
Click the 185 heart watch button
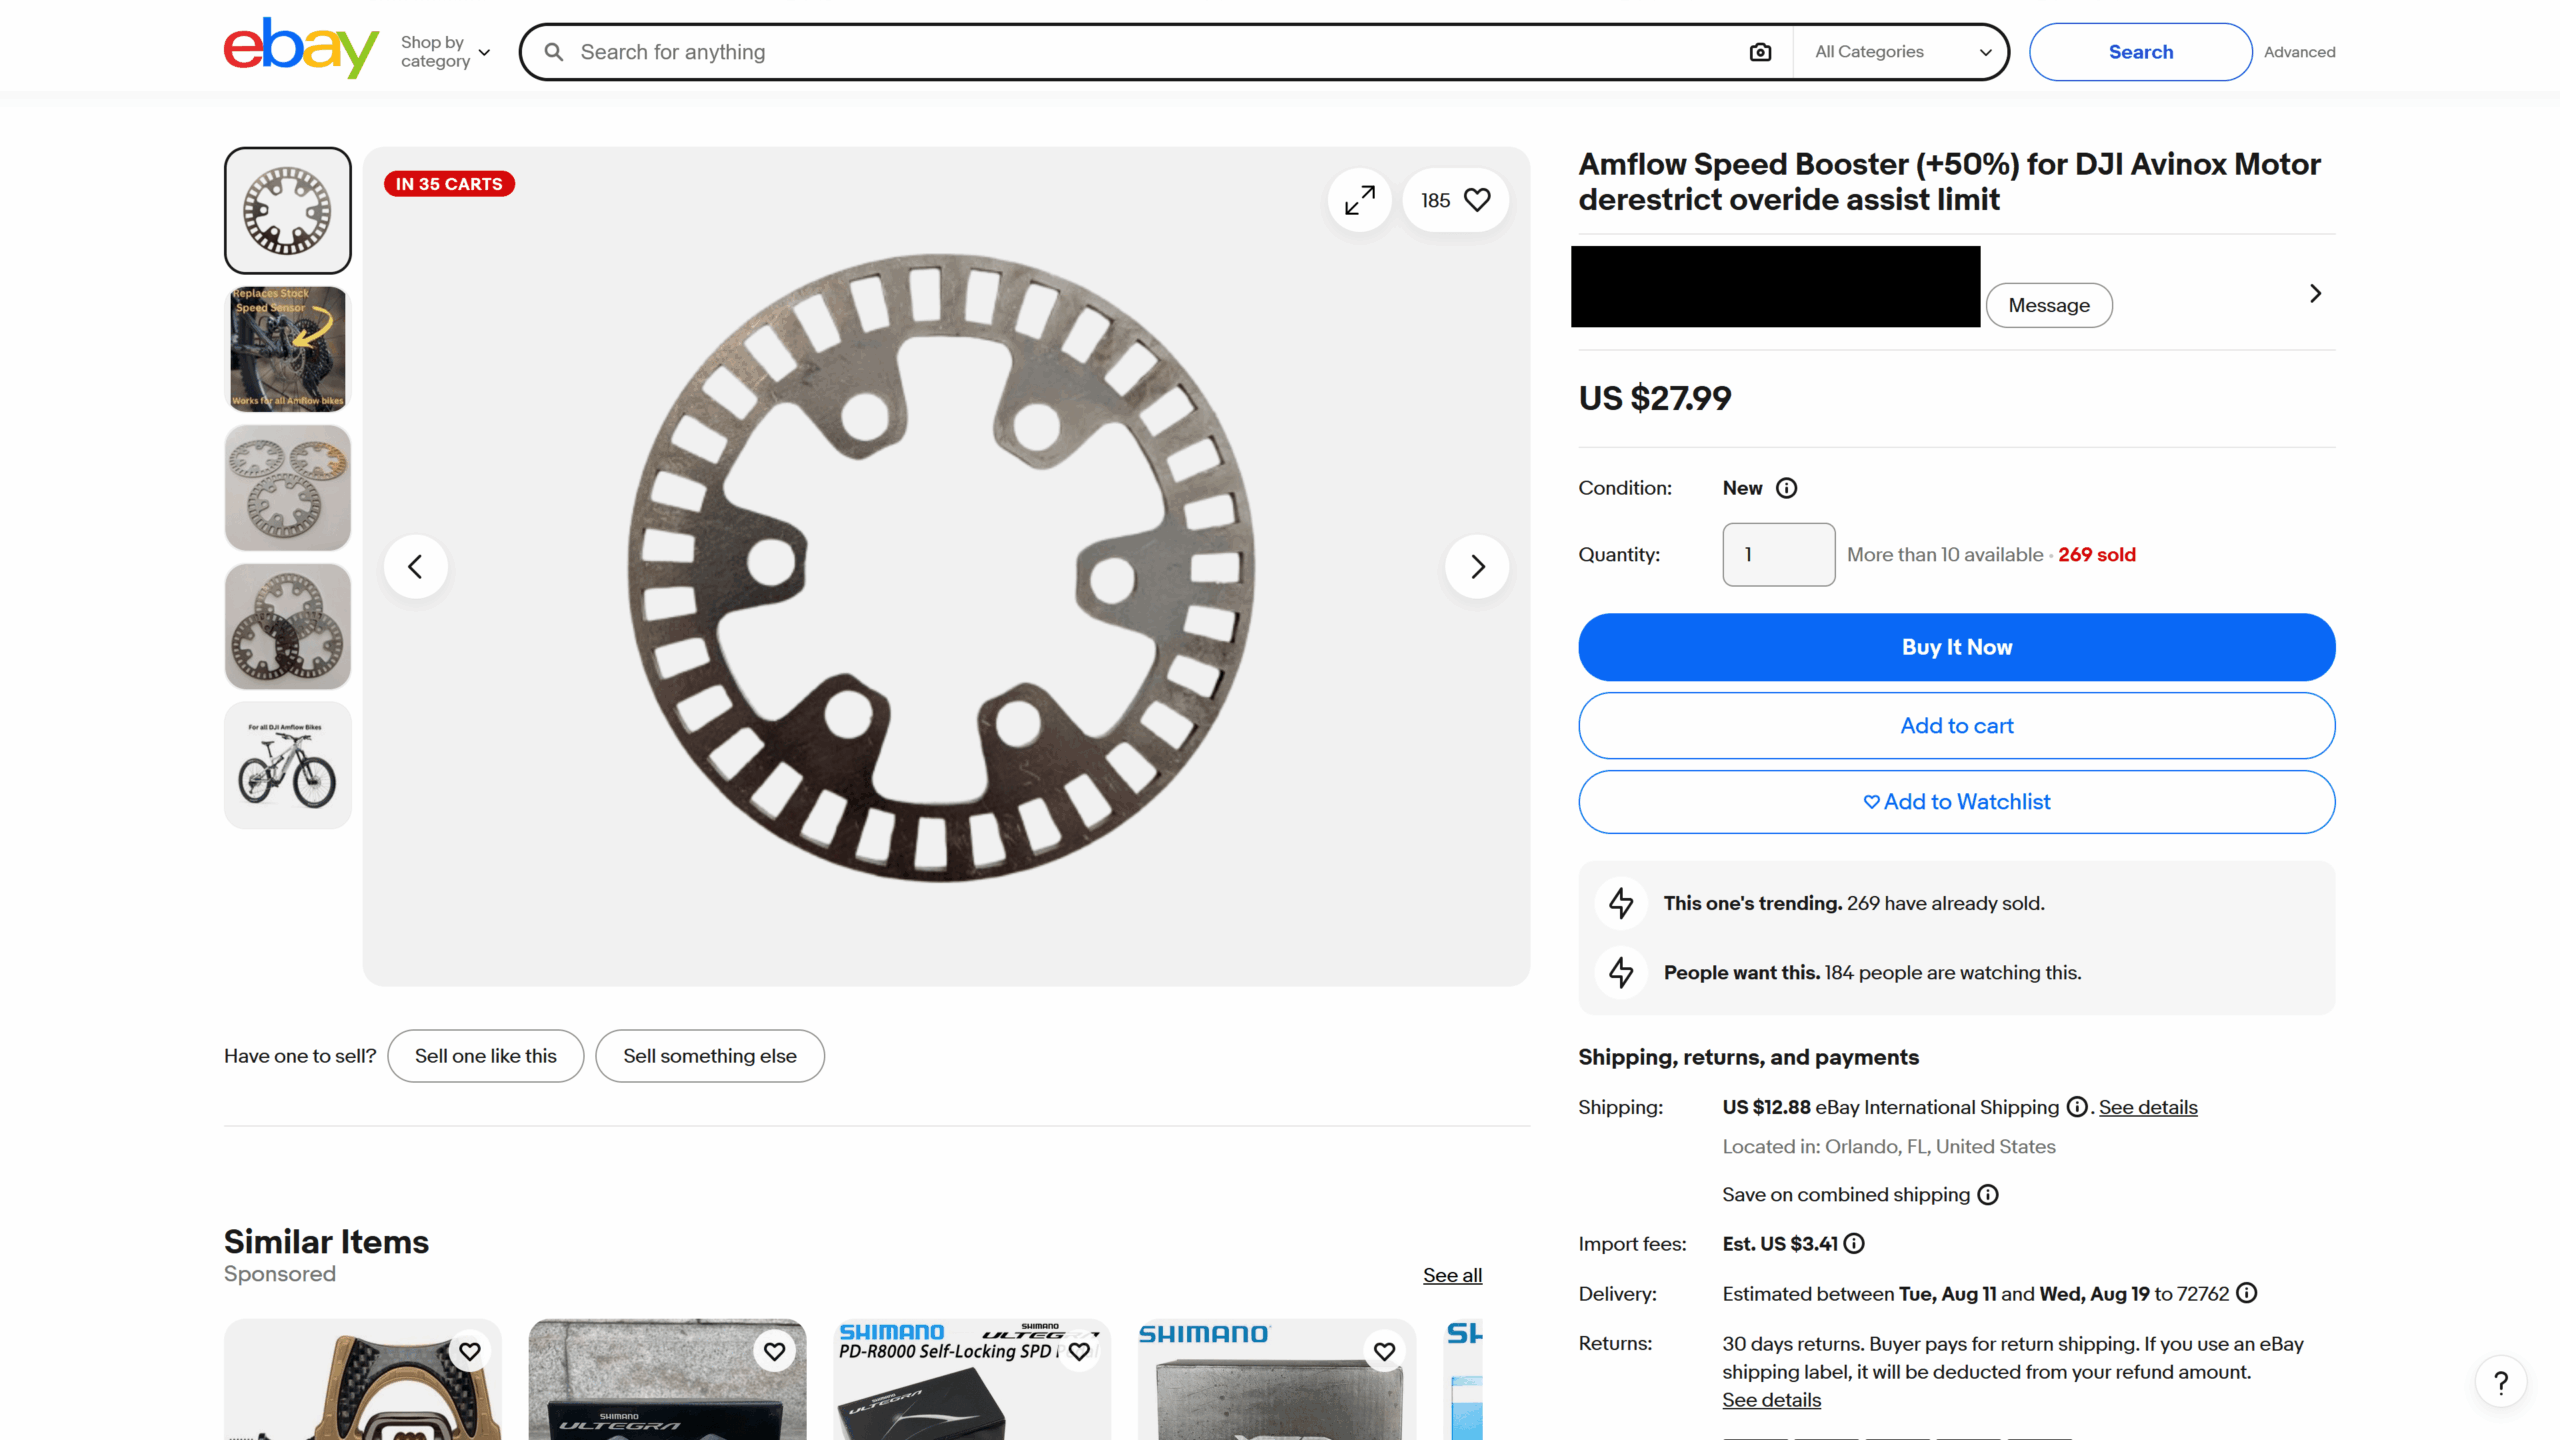(1455, 200)
